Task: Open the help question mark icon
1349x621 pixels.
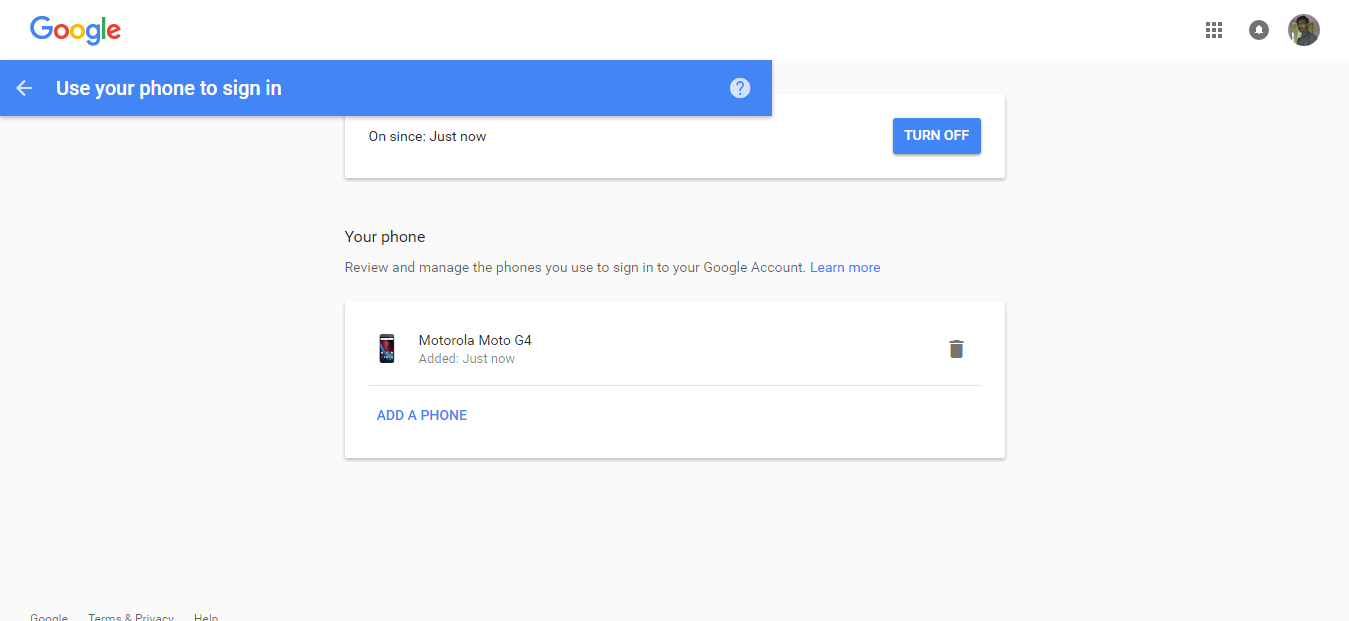Action: pos(740,88)
